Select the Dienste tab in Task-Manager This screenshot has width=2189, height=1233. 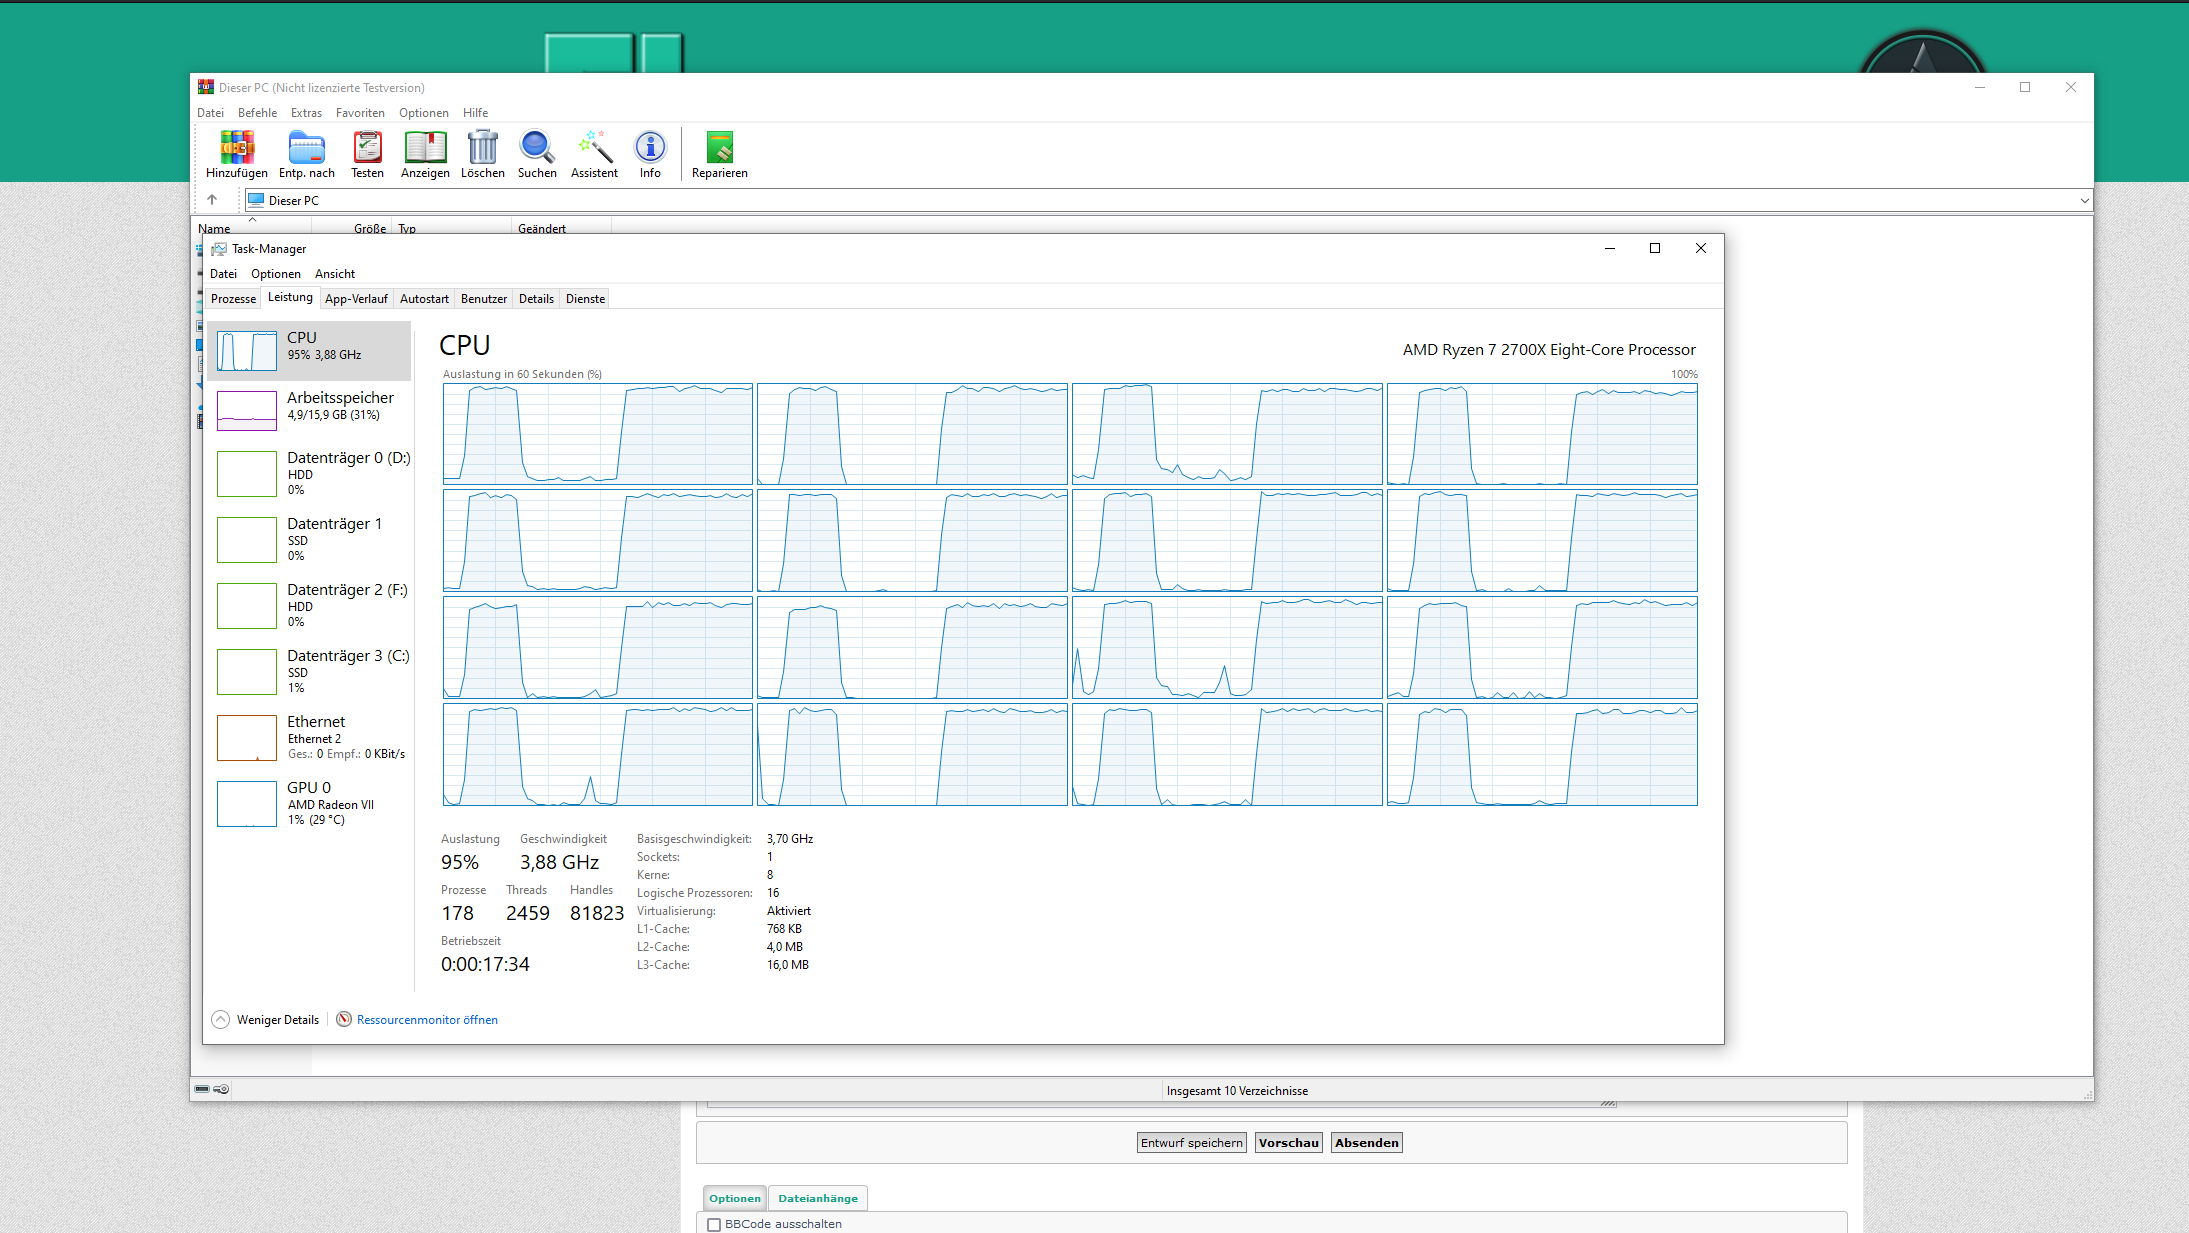tap(585, 298)
